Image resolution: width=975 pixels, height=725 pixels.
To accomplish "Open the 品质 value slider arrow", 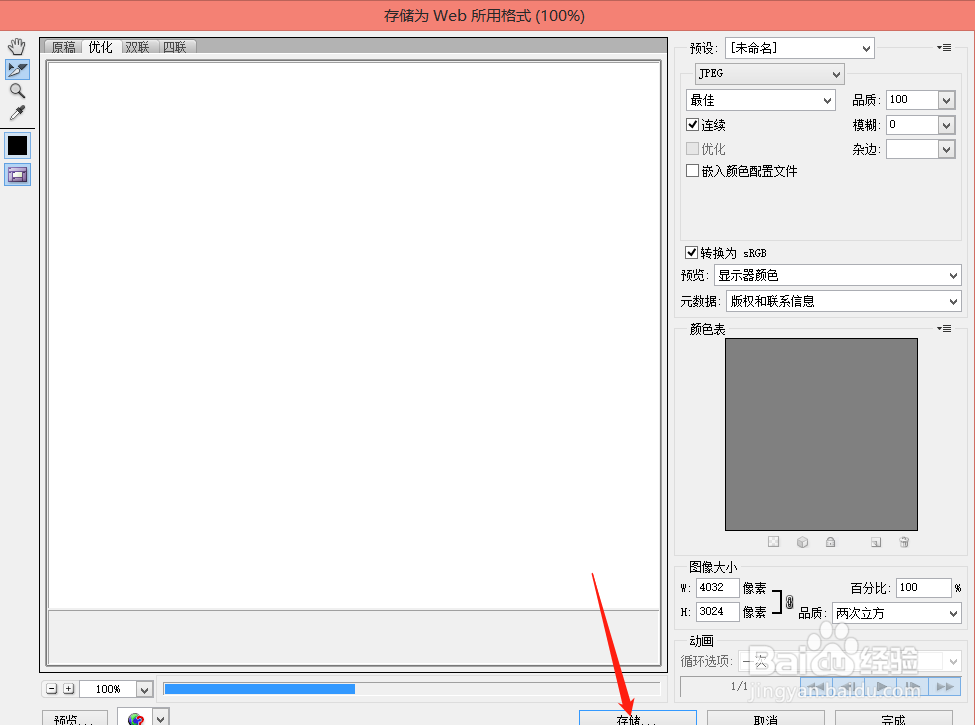I will (946, 100).
